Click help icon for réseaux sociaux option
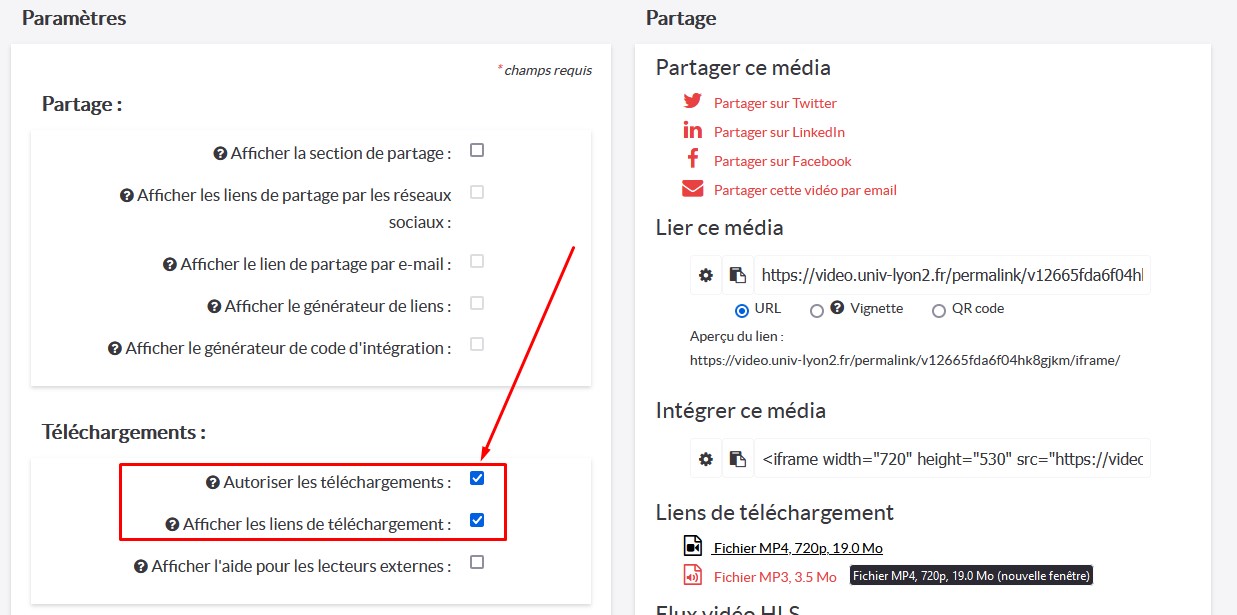 point(127,196)
